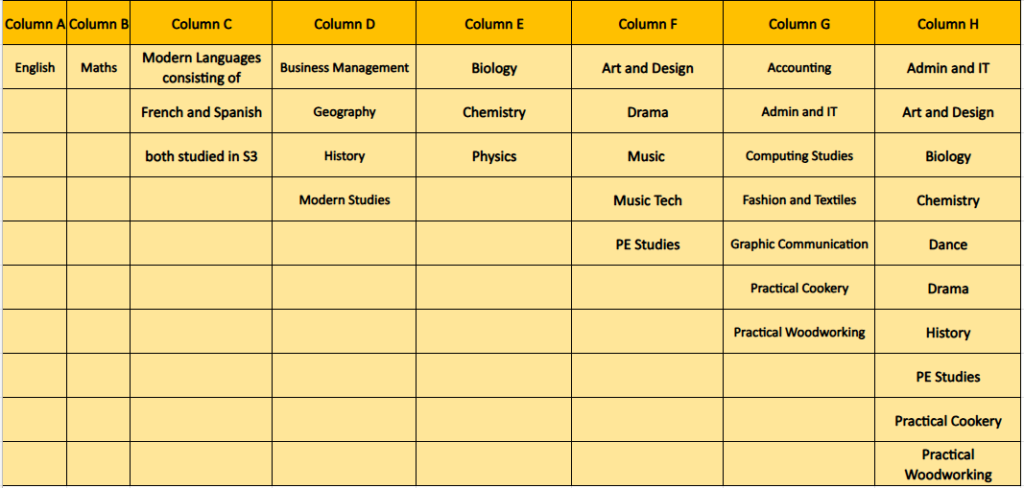The height and width of the screenshot is (488, 1024).
Task: Click the Accounting cell
Action: pyautogui.click(x=799, y=67)
